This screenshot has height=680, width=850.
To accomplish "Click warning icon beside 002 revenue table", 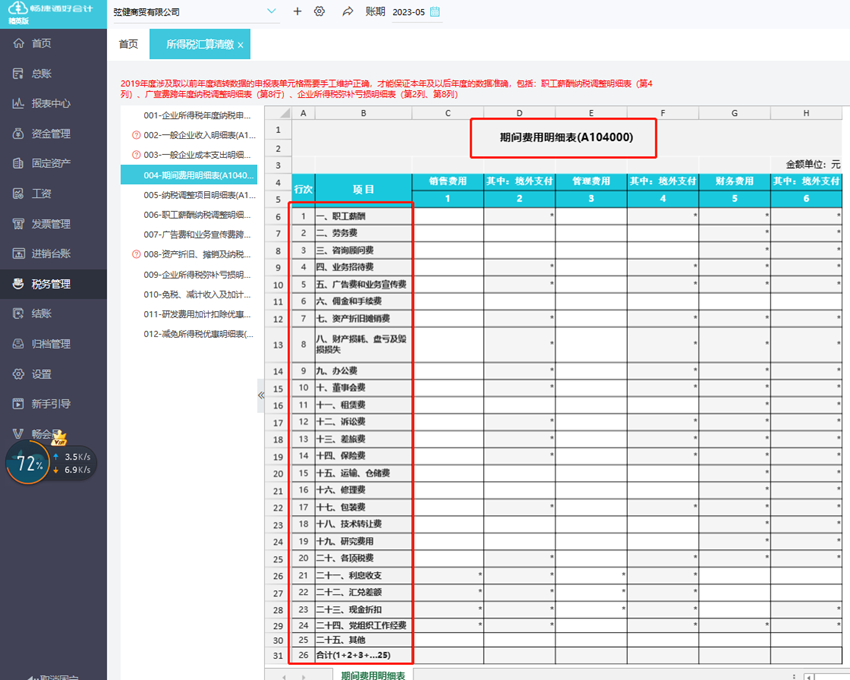I will (x=136, y=135).
